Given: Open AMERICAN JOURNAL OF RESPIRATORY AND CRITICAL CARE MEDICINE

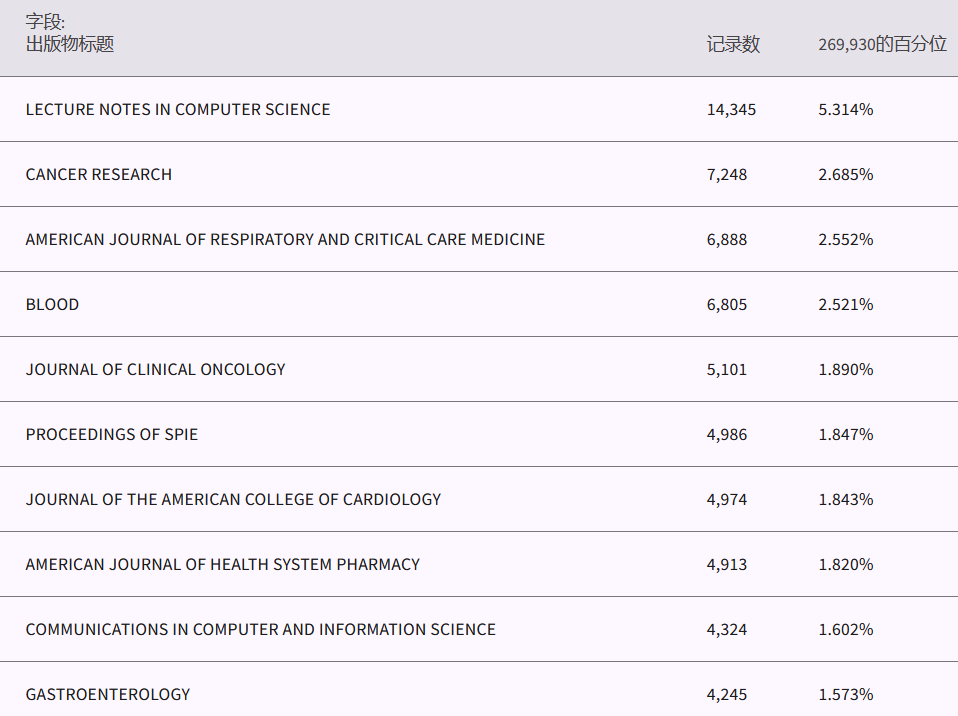Looking at the screenshot, I should tap(285, 239).
